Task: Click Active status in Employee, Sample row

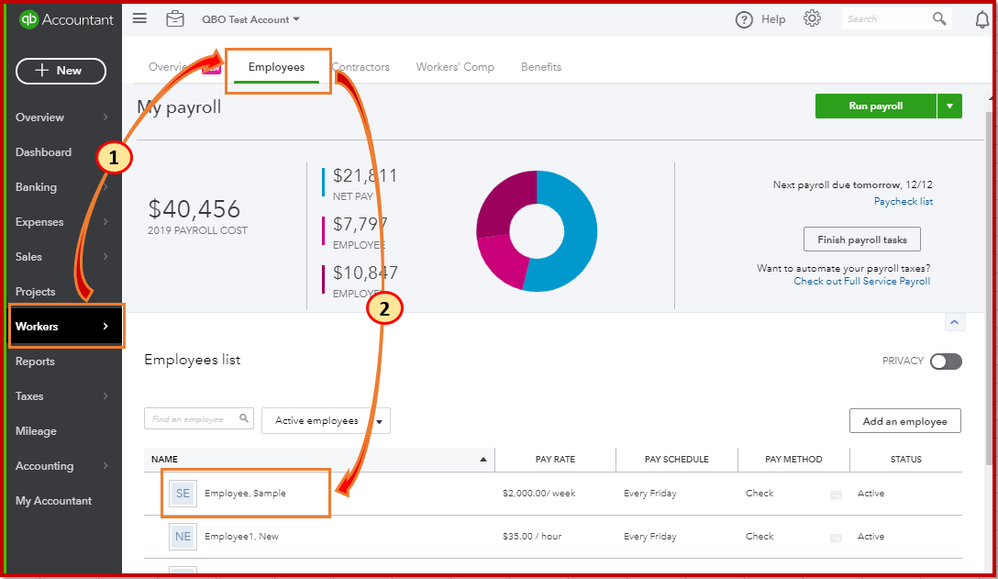Action: pyautogui.click(x=871, y=493)
